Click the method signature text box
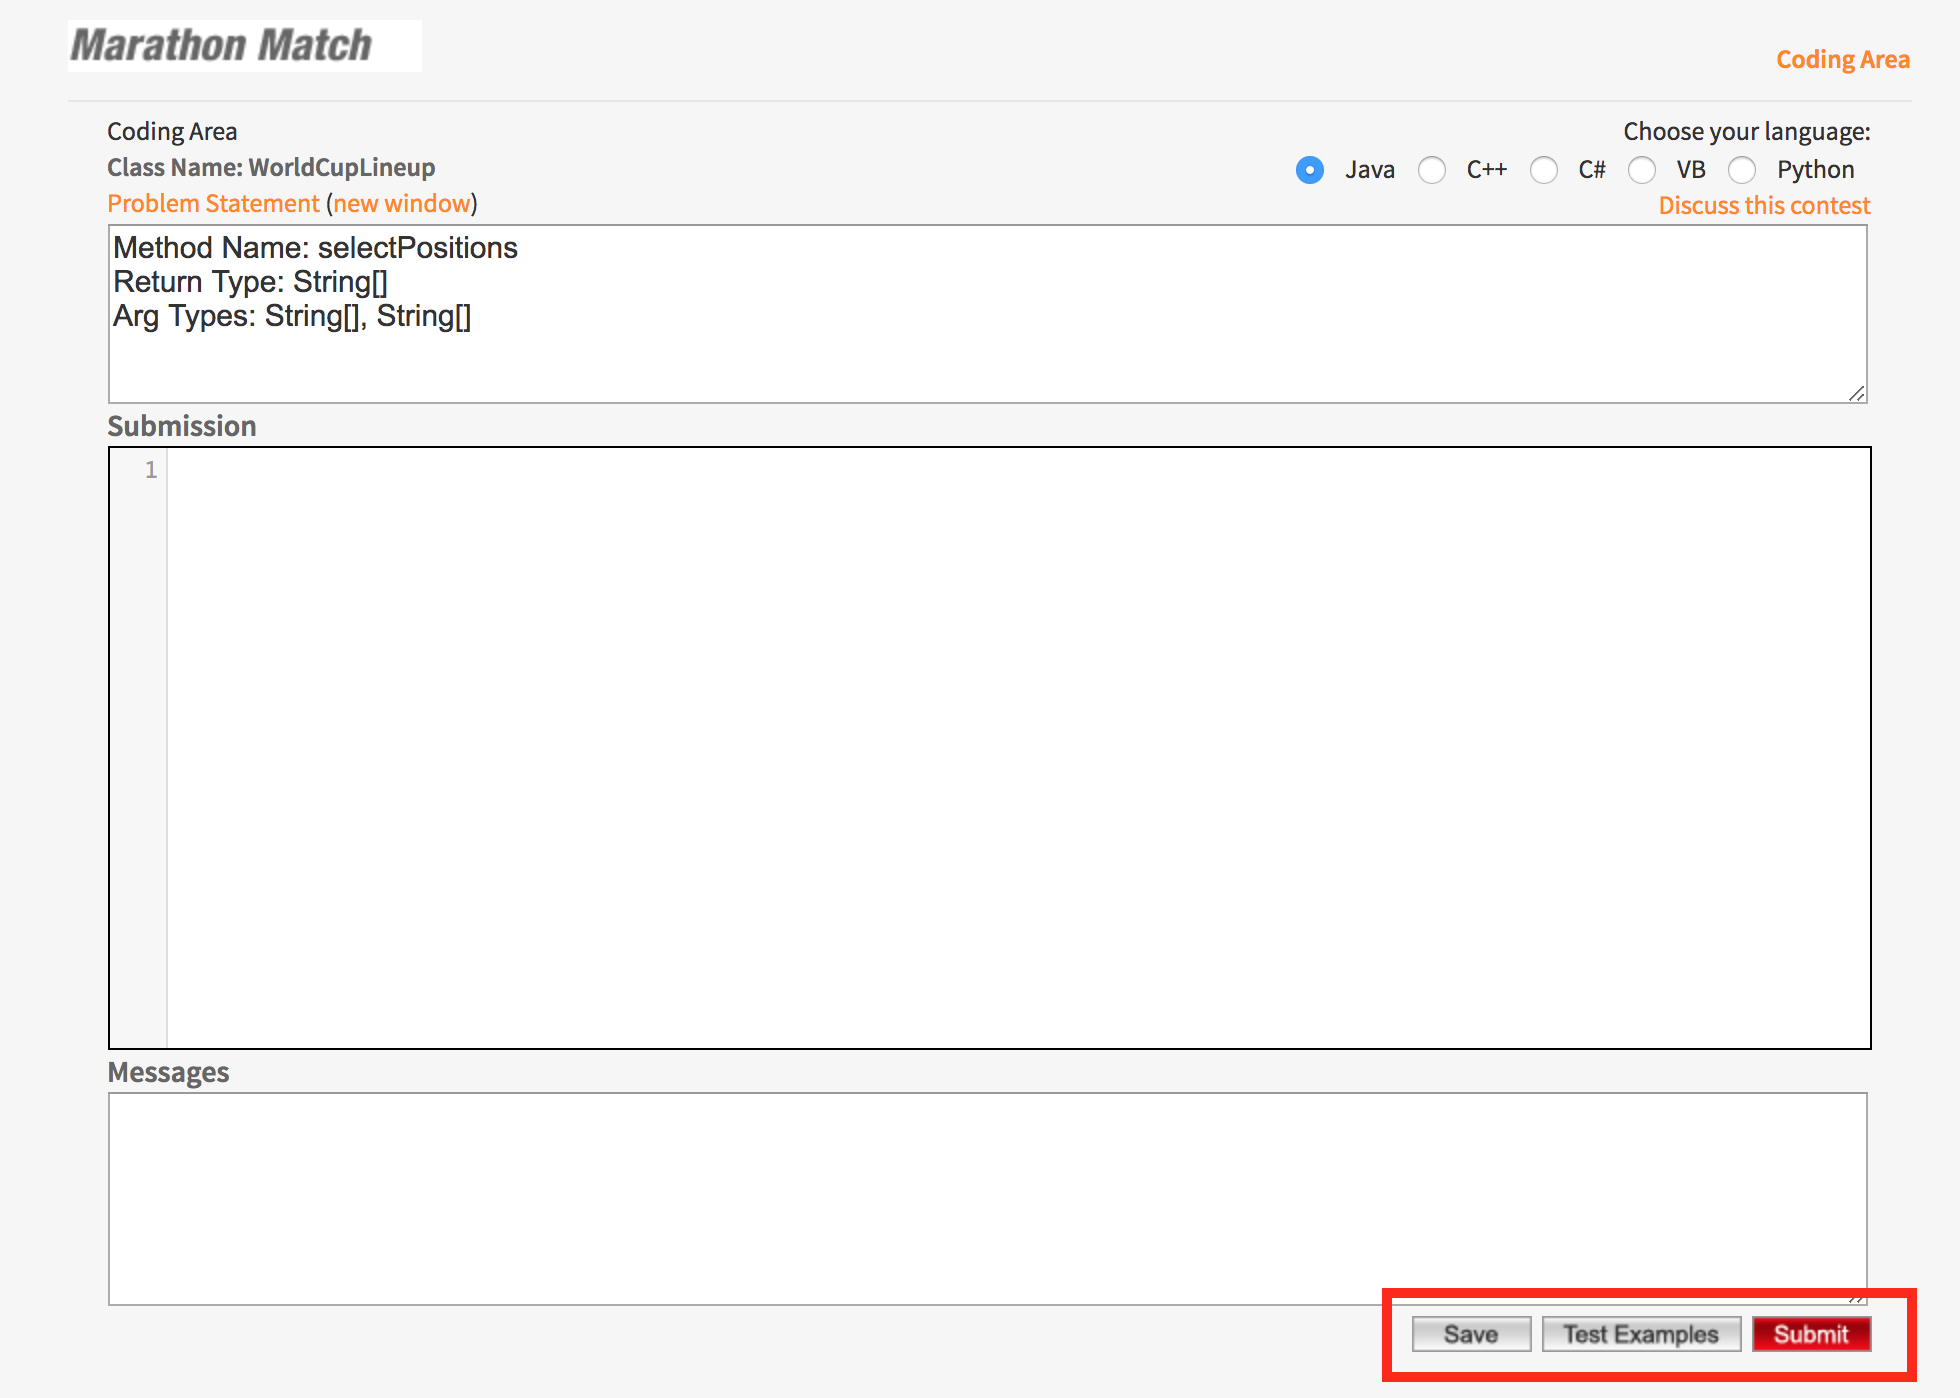Image resolution: width=1960 pixels, height=1398 pixels. [x=986, y=314]
